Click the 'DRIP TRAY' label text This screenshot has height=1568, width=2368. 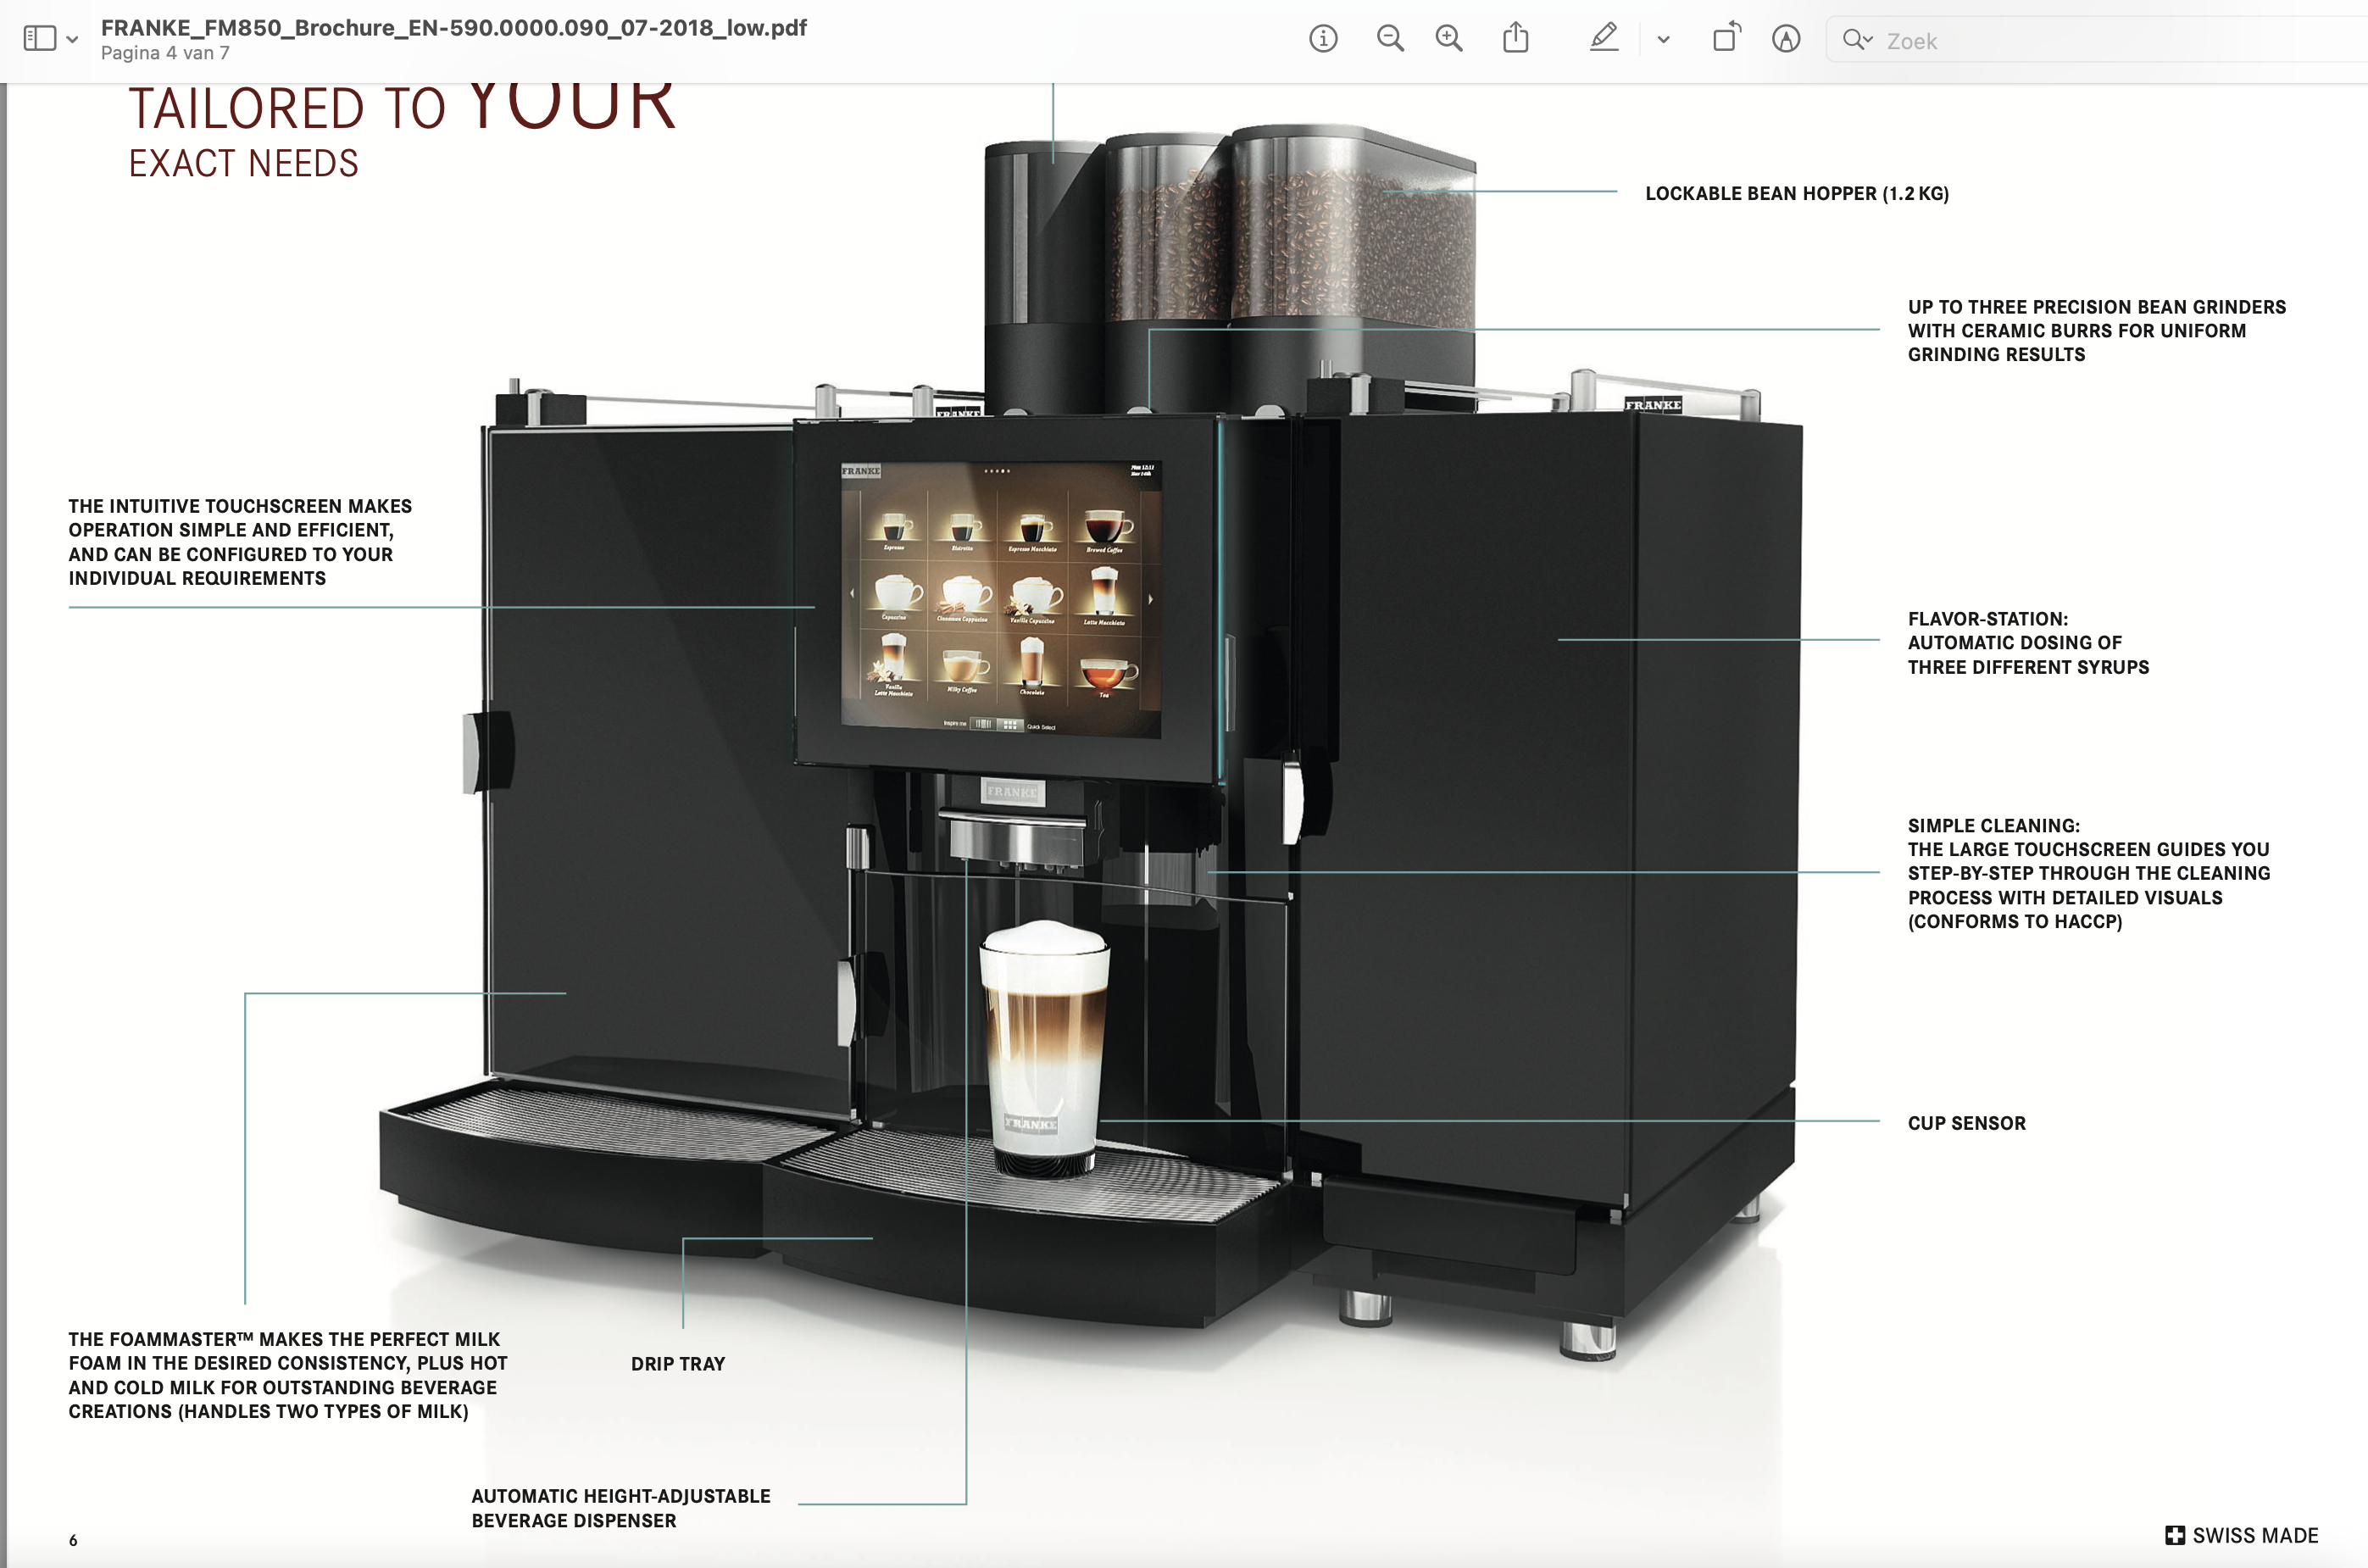click(677, 1364)
